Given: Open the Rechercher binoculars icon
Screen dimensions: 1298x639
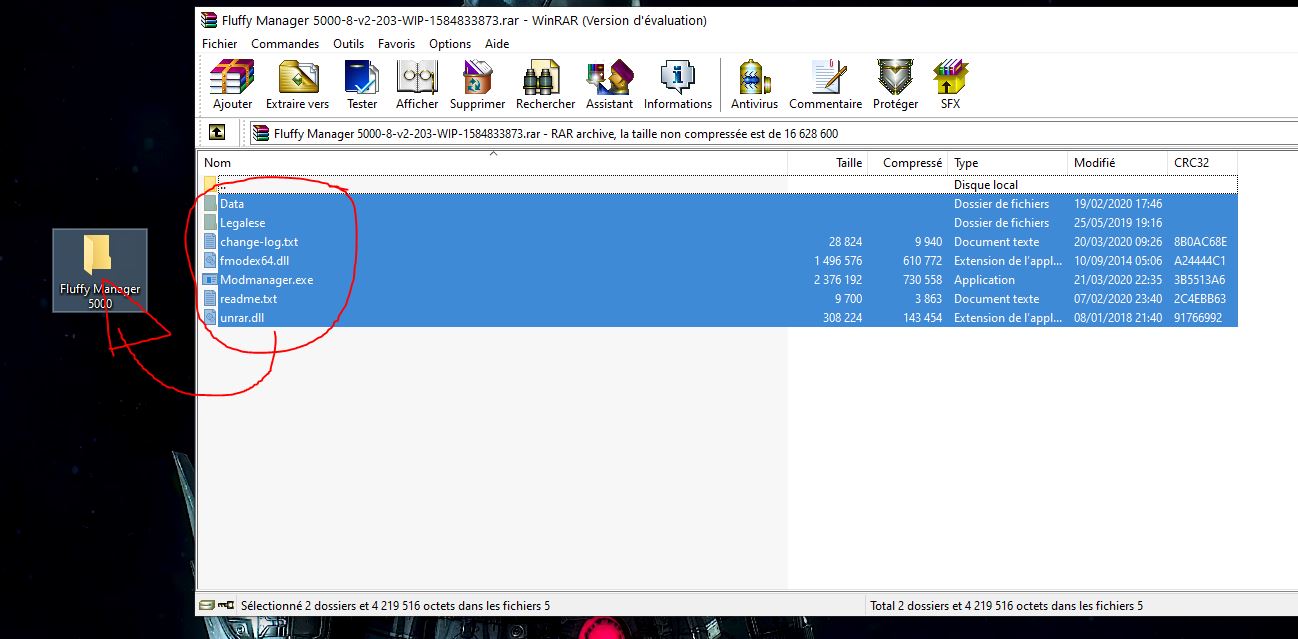Looking at the screenshot, I should coord(545,84).
